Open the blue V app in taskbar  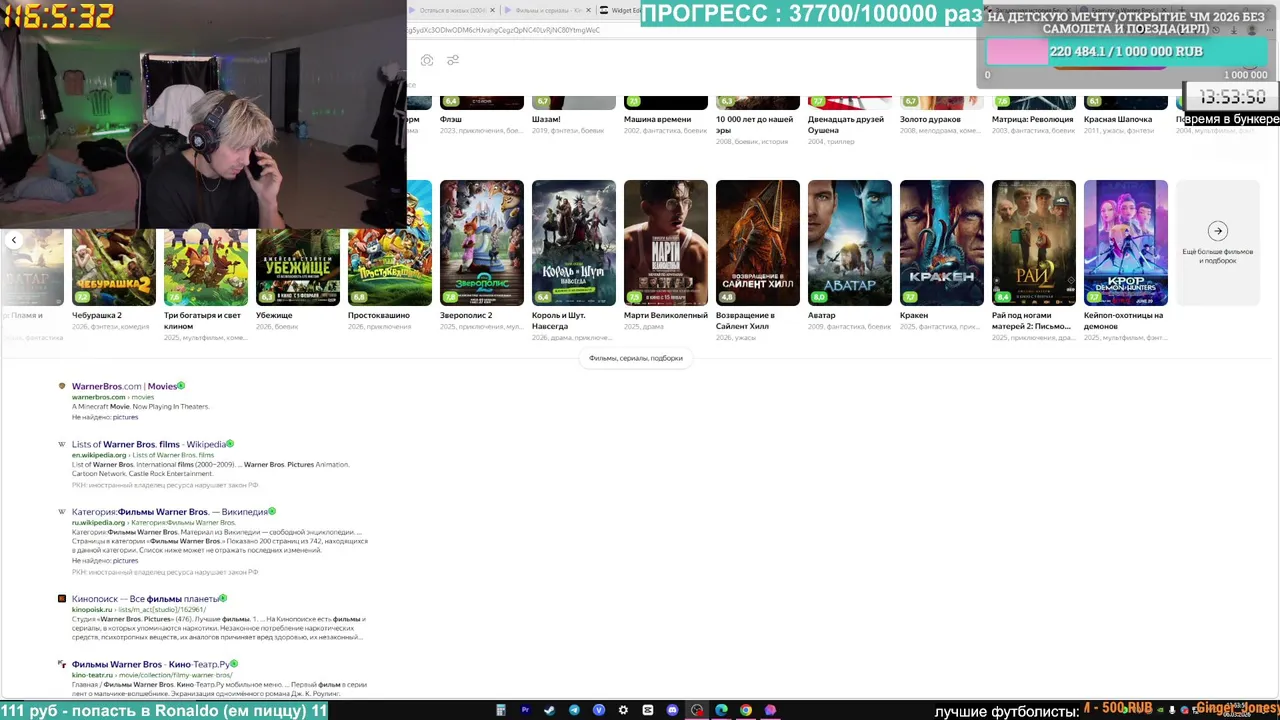[599, 710]
